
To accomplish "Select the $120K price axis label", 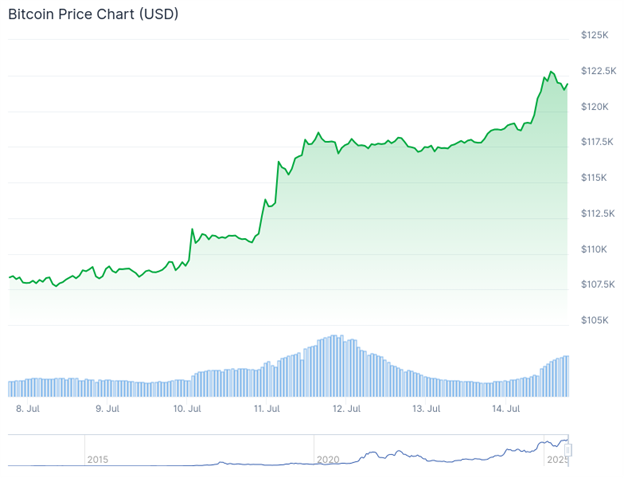I will [x=595, y=106].
